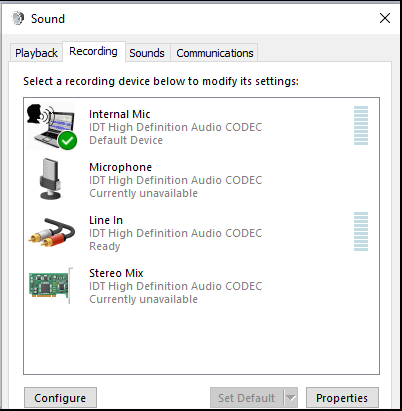This screenshot has height=411, width=402.
Task: Switch to the Playback tab
Action: [36, 53]
